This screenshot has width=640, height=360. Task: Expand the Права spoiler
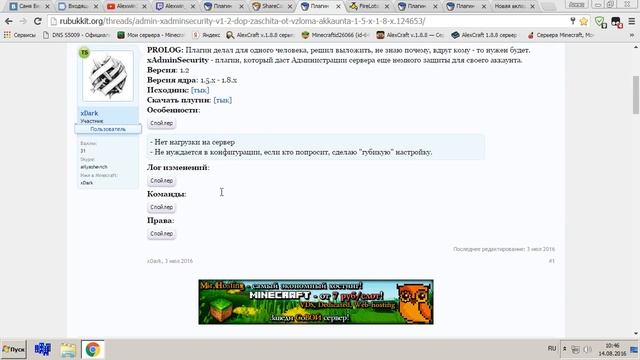click(162, 234)
